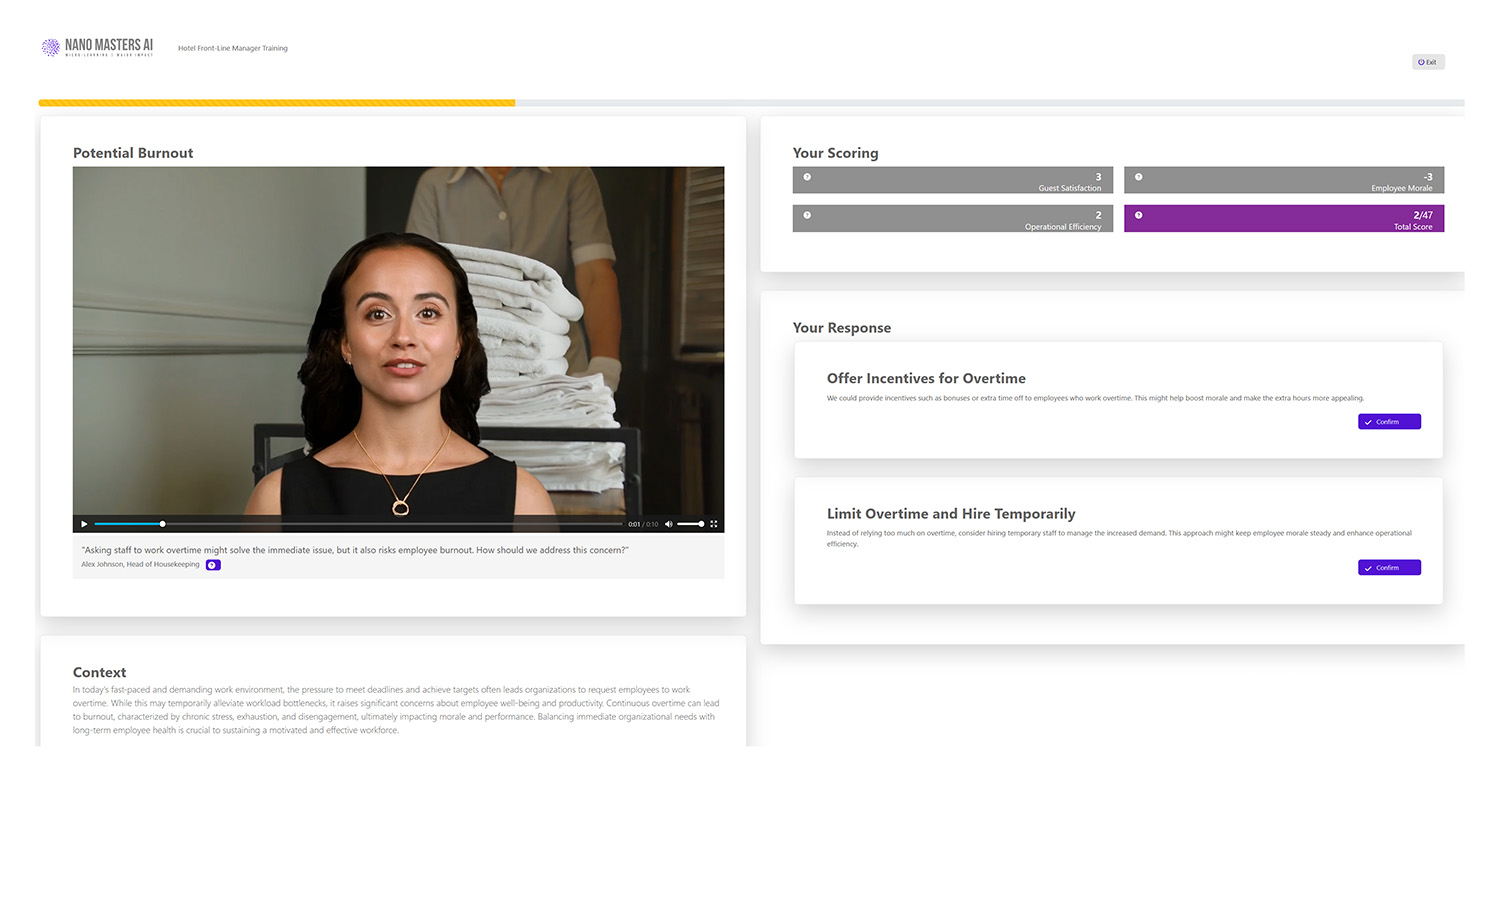
Task: Open the Operational Efficiency score info icon
Action: click(x=807, y=215)
